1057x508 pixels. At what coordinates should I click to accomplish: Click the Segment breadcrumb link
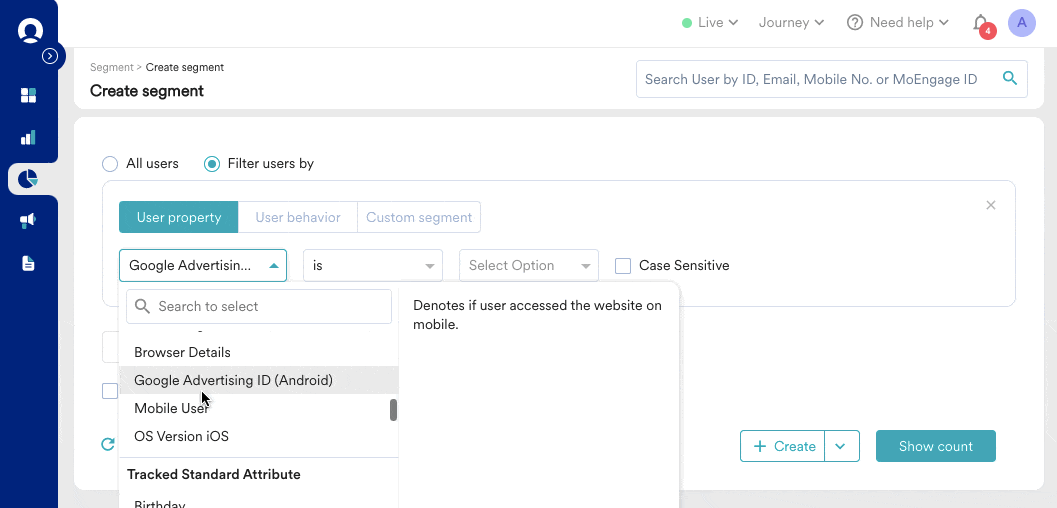tap(112, 67)
